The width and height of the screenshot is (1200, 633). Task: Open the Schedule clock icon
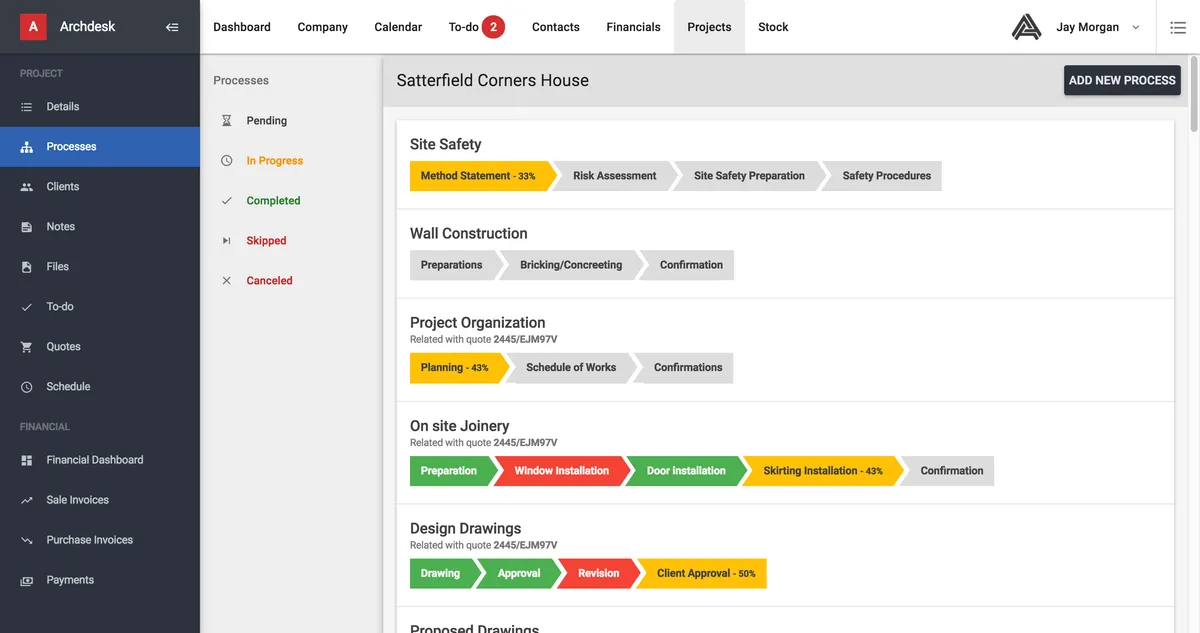[27, 386]
